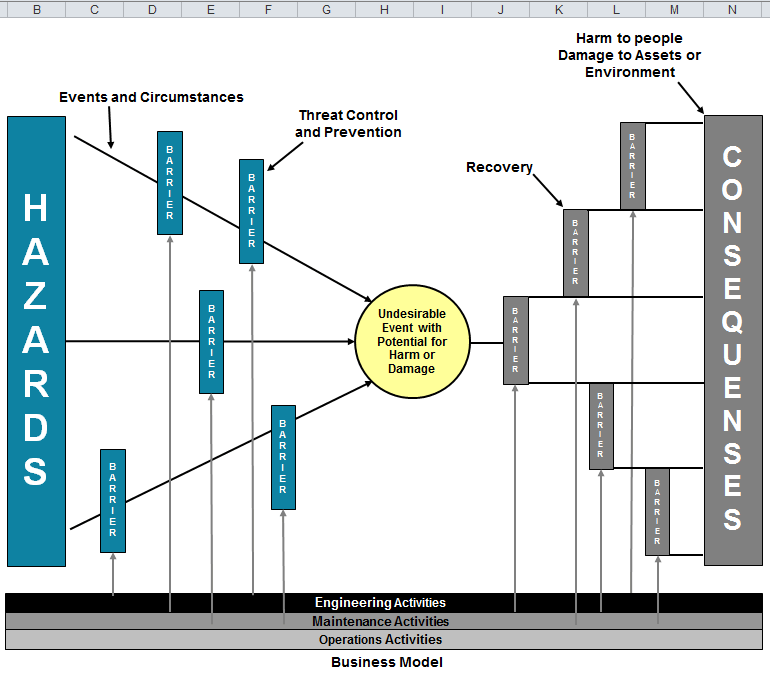Select the topmost gray barrier near CONSEQUENSES
The image size is (770, 675).
tap(632, 166)
